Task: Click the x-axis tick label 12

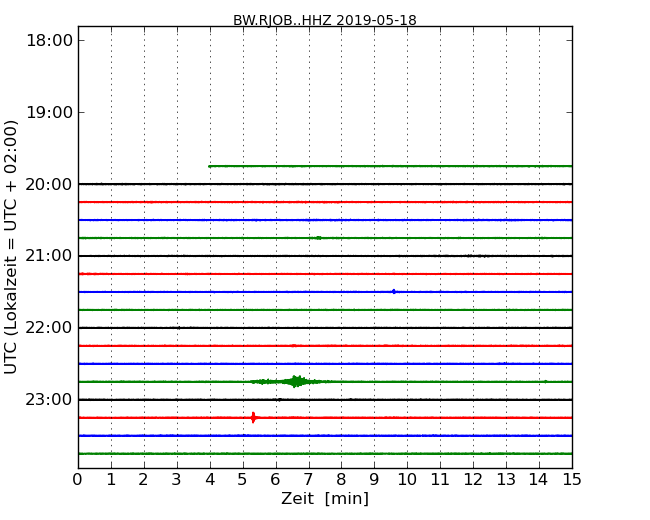Action: [473, 479]
